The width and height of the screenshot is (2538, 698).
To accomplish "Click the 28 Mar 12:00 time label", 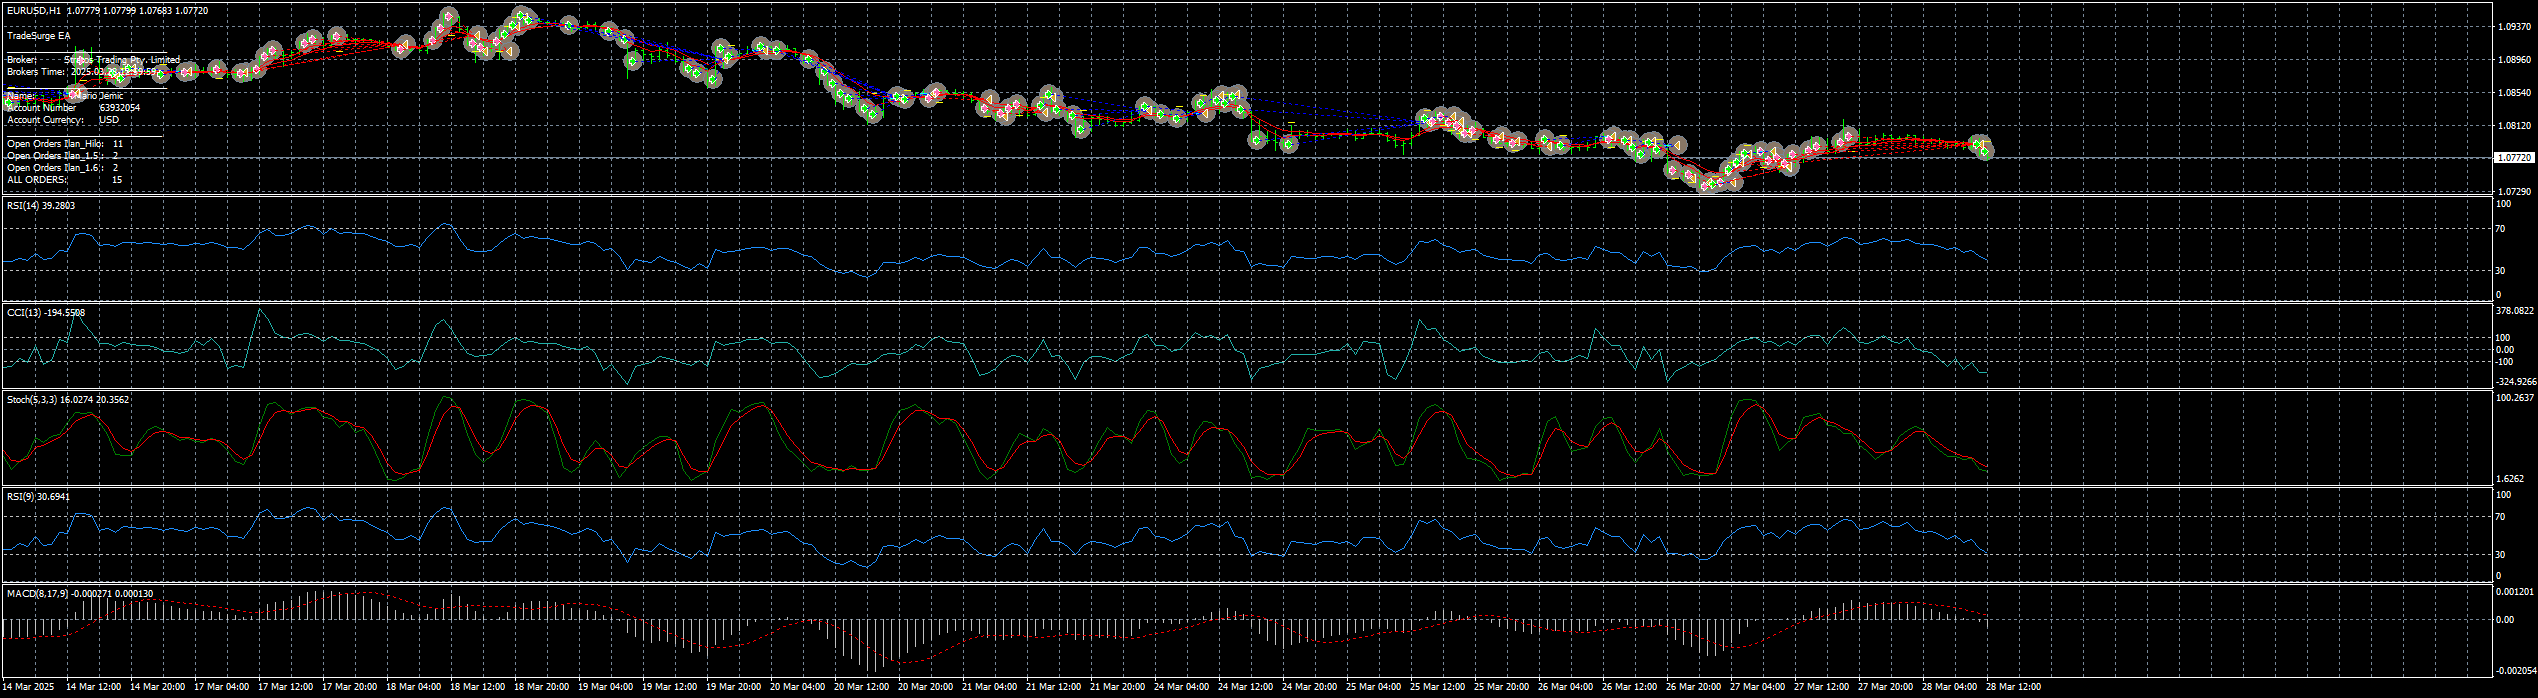I will click(x=2013, y=687).
